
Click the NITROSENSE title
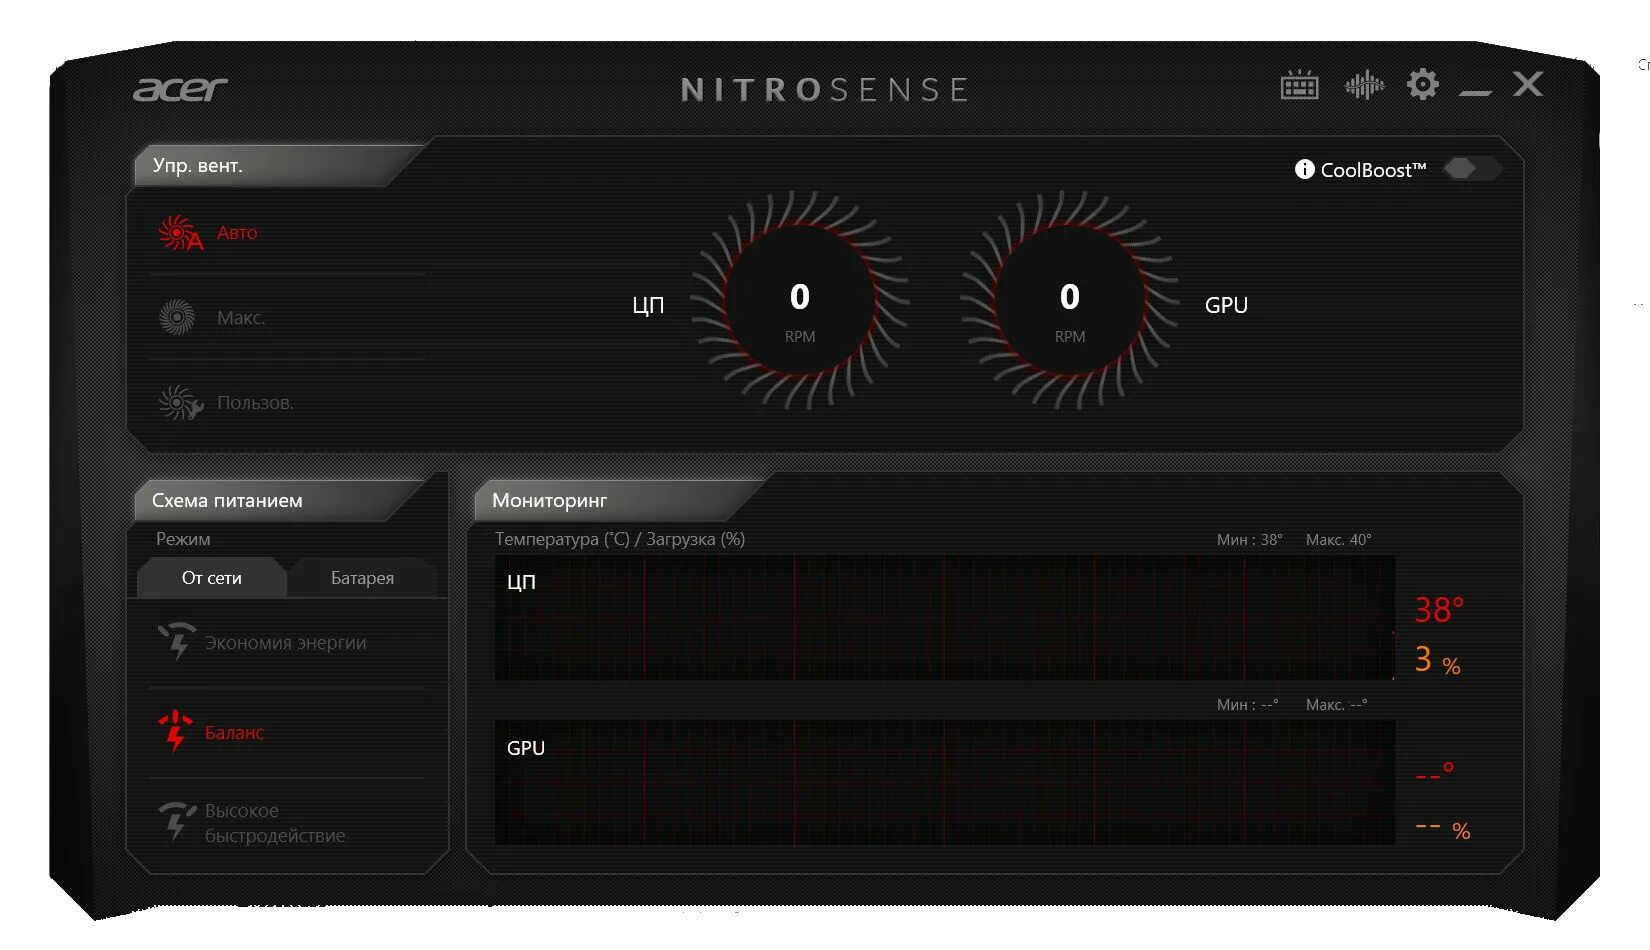pyautogui.click(x=824, y=90)
